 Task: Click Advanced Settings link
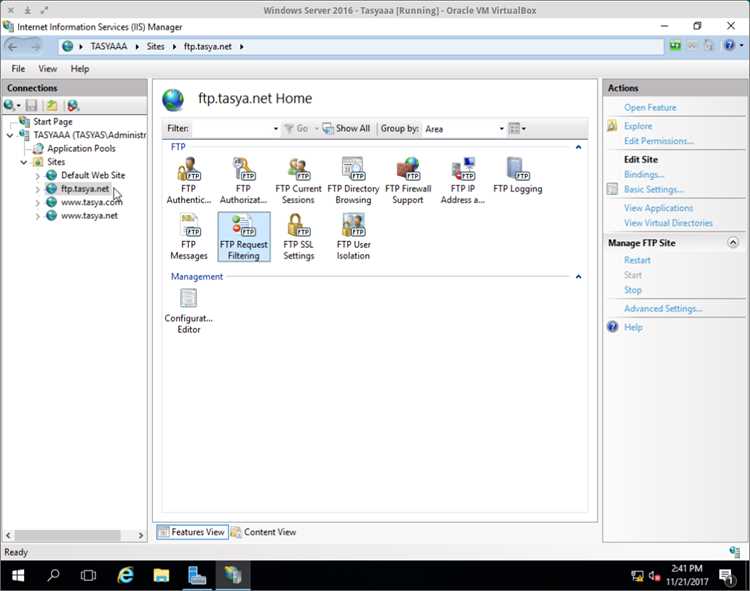pyautogui.click(x=663, y=309)
